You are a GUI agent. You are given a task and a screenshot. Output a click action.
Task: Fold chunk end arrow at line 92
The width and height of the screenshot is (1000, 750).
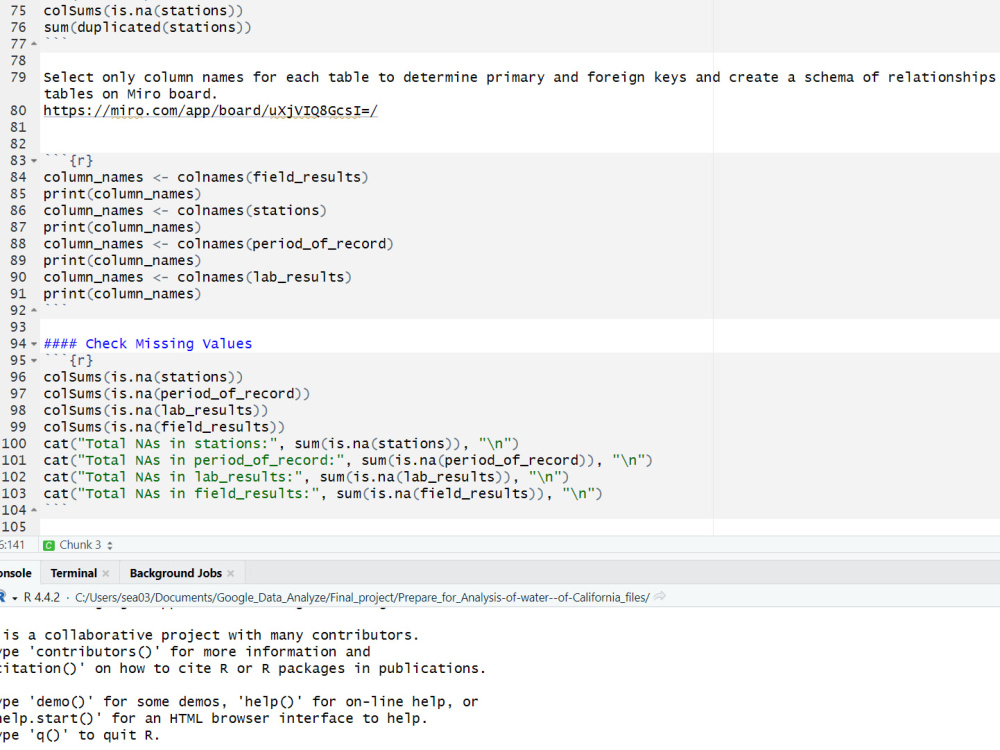click(34, 311)
